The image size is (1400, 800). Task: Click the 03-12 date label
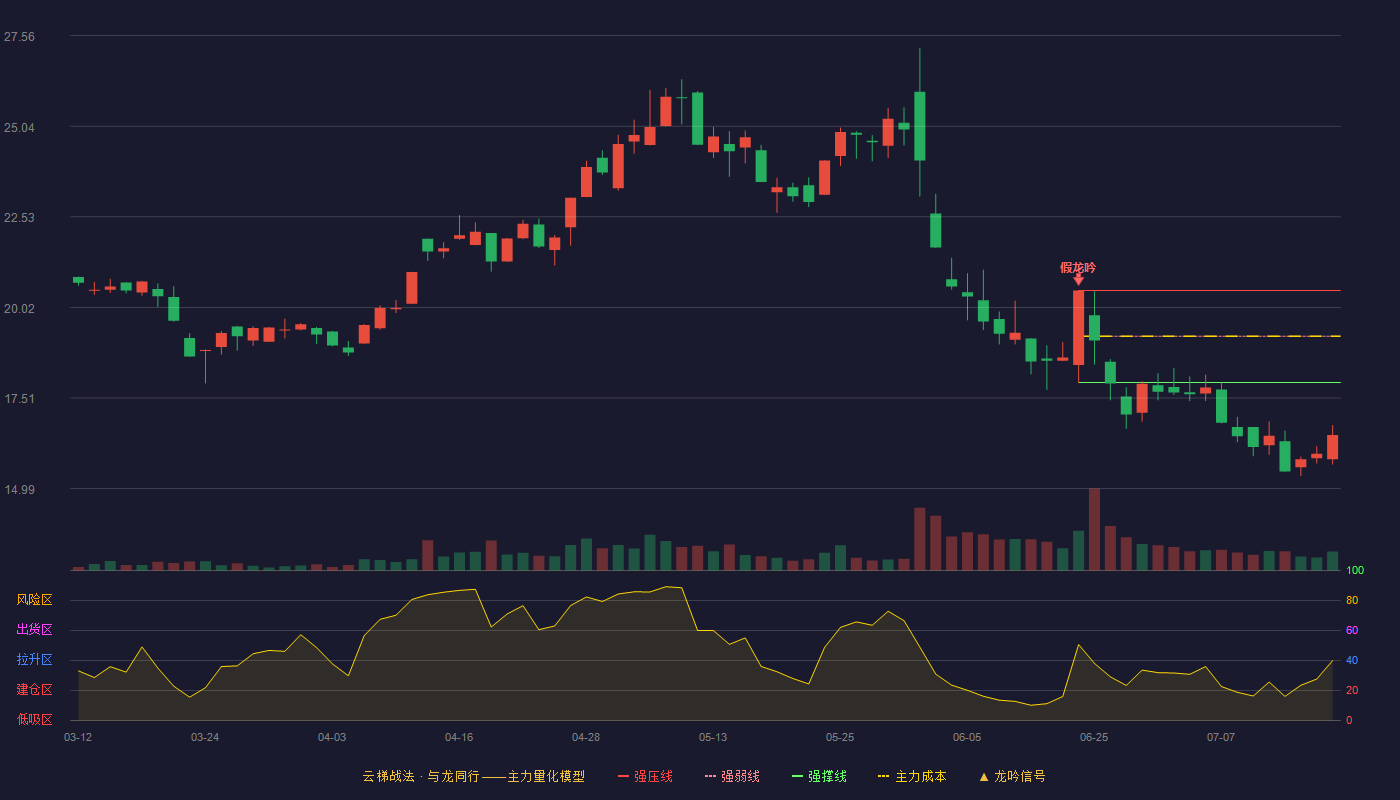(x=78, y=737)
